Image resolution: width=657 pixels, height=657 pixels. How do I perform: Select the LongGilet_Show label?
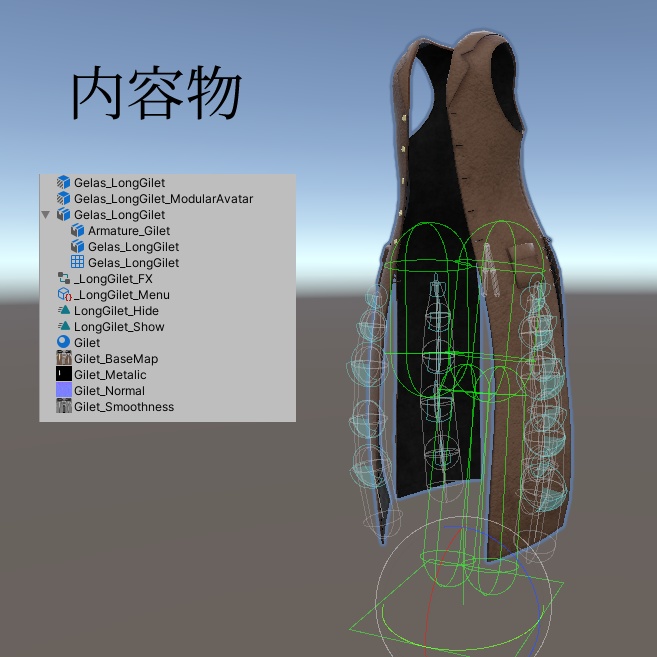(119, 327)
